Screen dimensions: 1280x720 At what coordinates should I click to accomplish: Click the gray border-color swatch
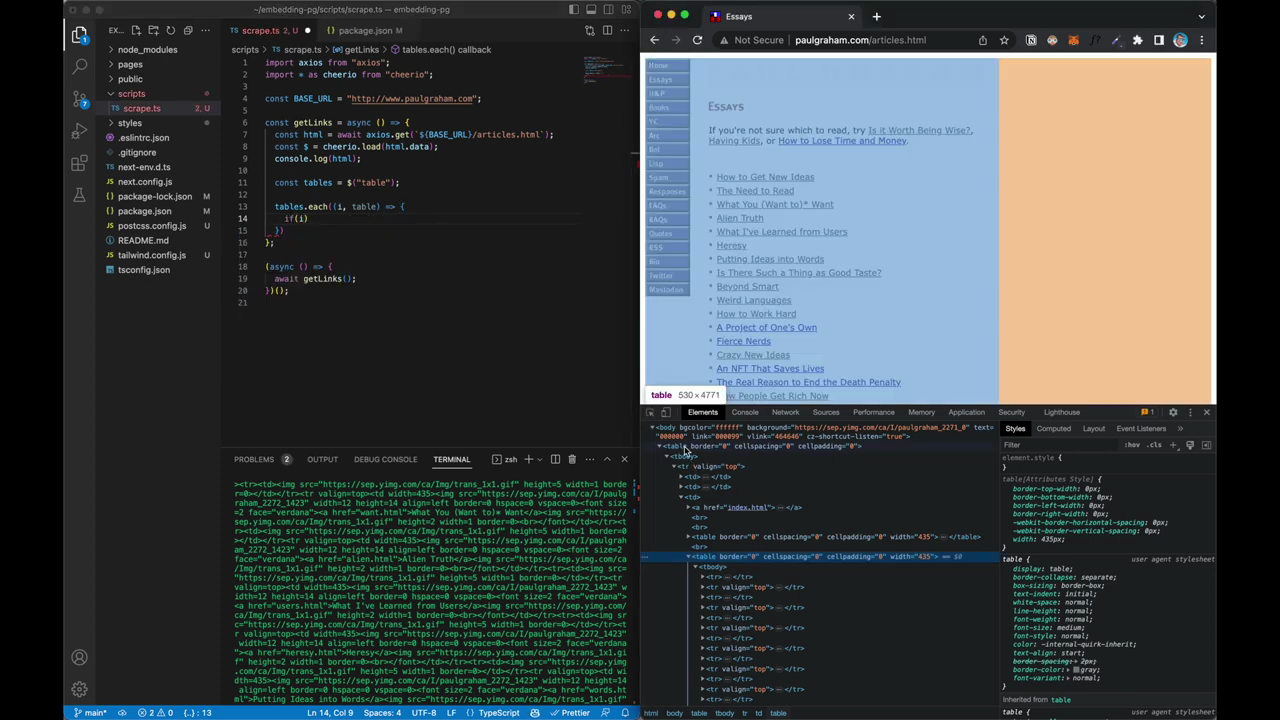1077,669
